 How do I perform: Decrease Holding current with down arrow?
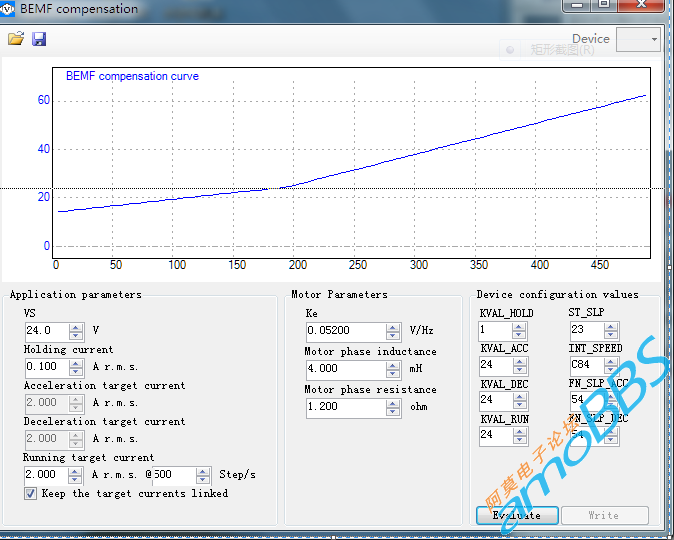coord(76,372)
